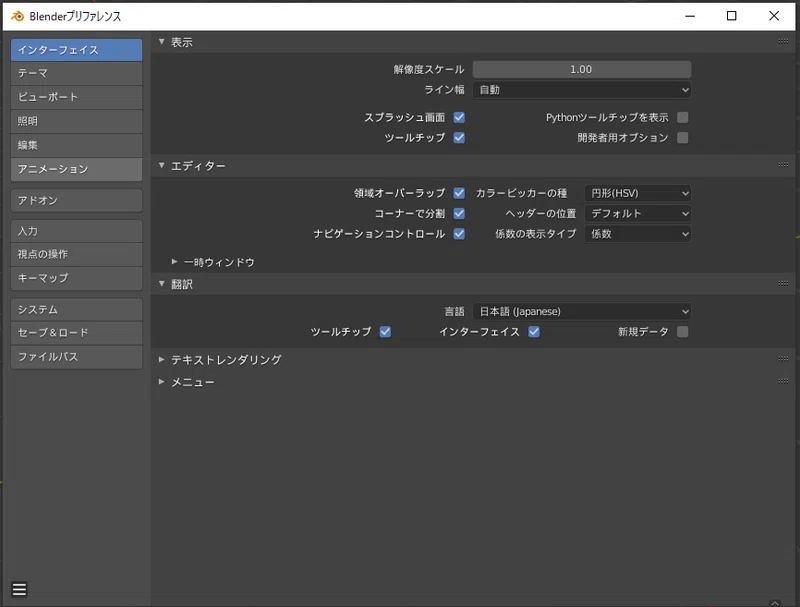Image resolution: width=800 pixels, height=607 pixels.
Task: Toggle ナビゲーションコントロール checkbox
Action: pos(459,234)
